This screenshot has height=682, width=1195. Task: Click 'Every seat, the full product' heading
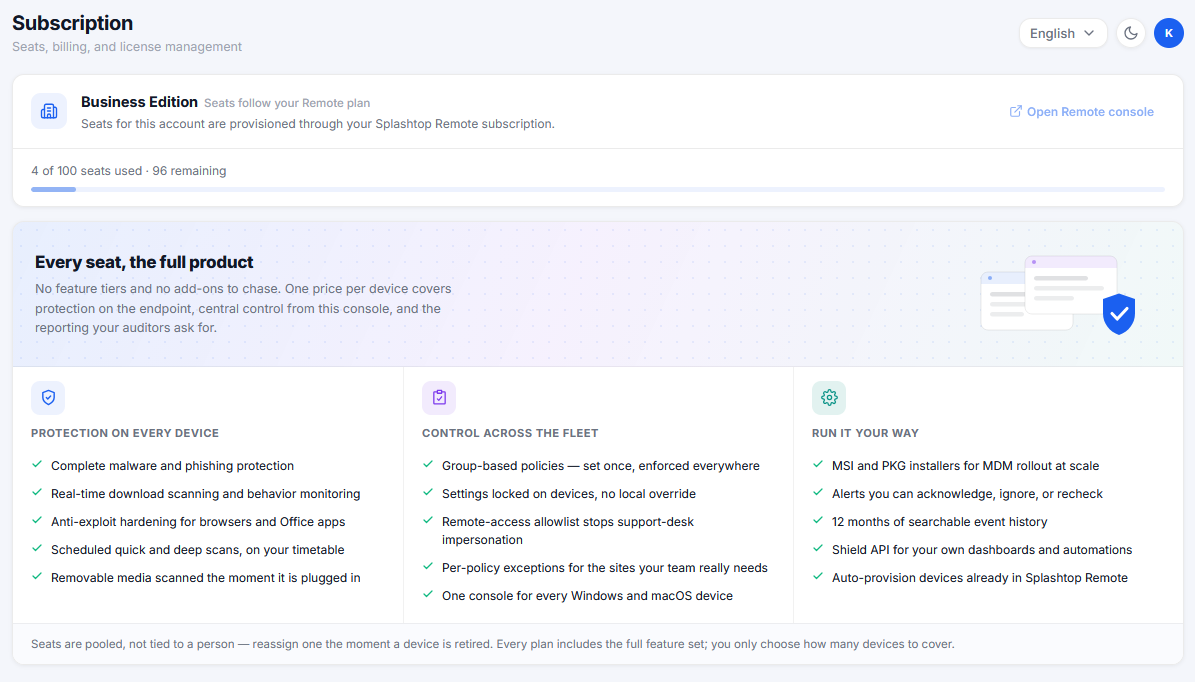pos(144,262)
